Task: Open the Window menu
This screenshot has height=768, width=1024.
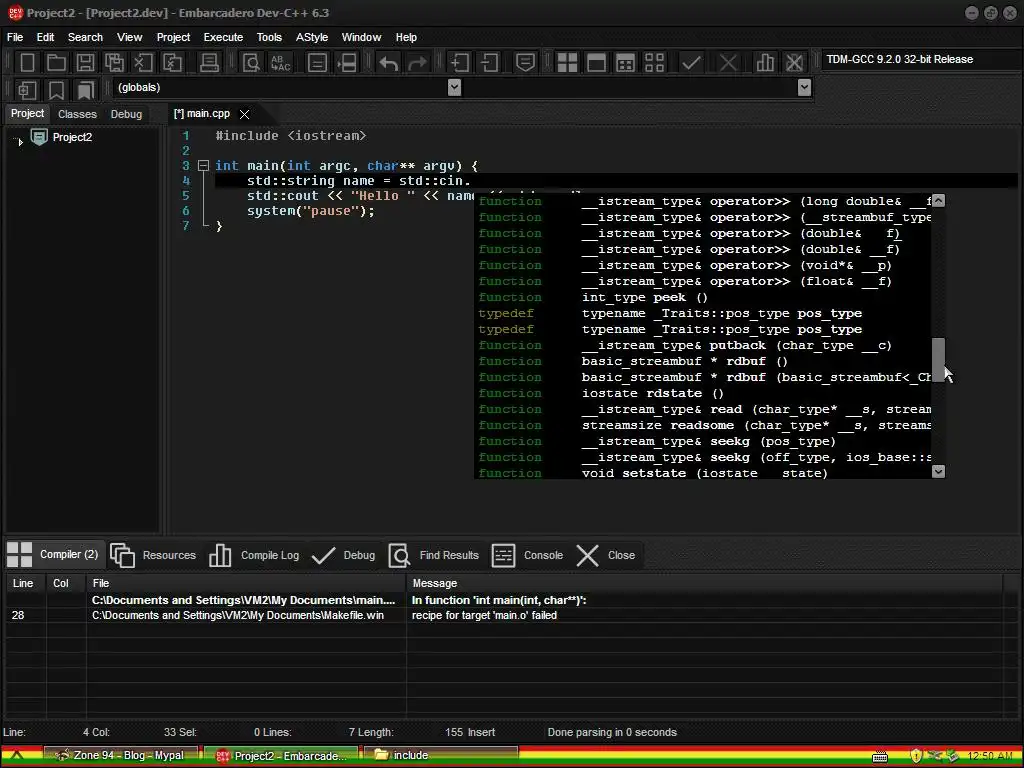Action: [x=361, y=37]
